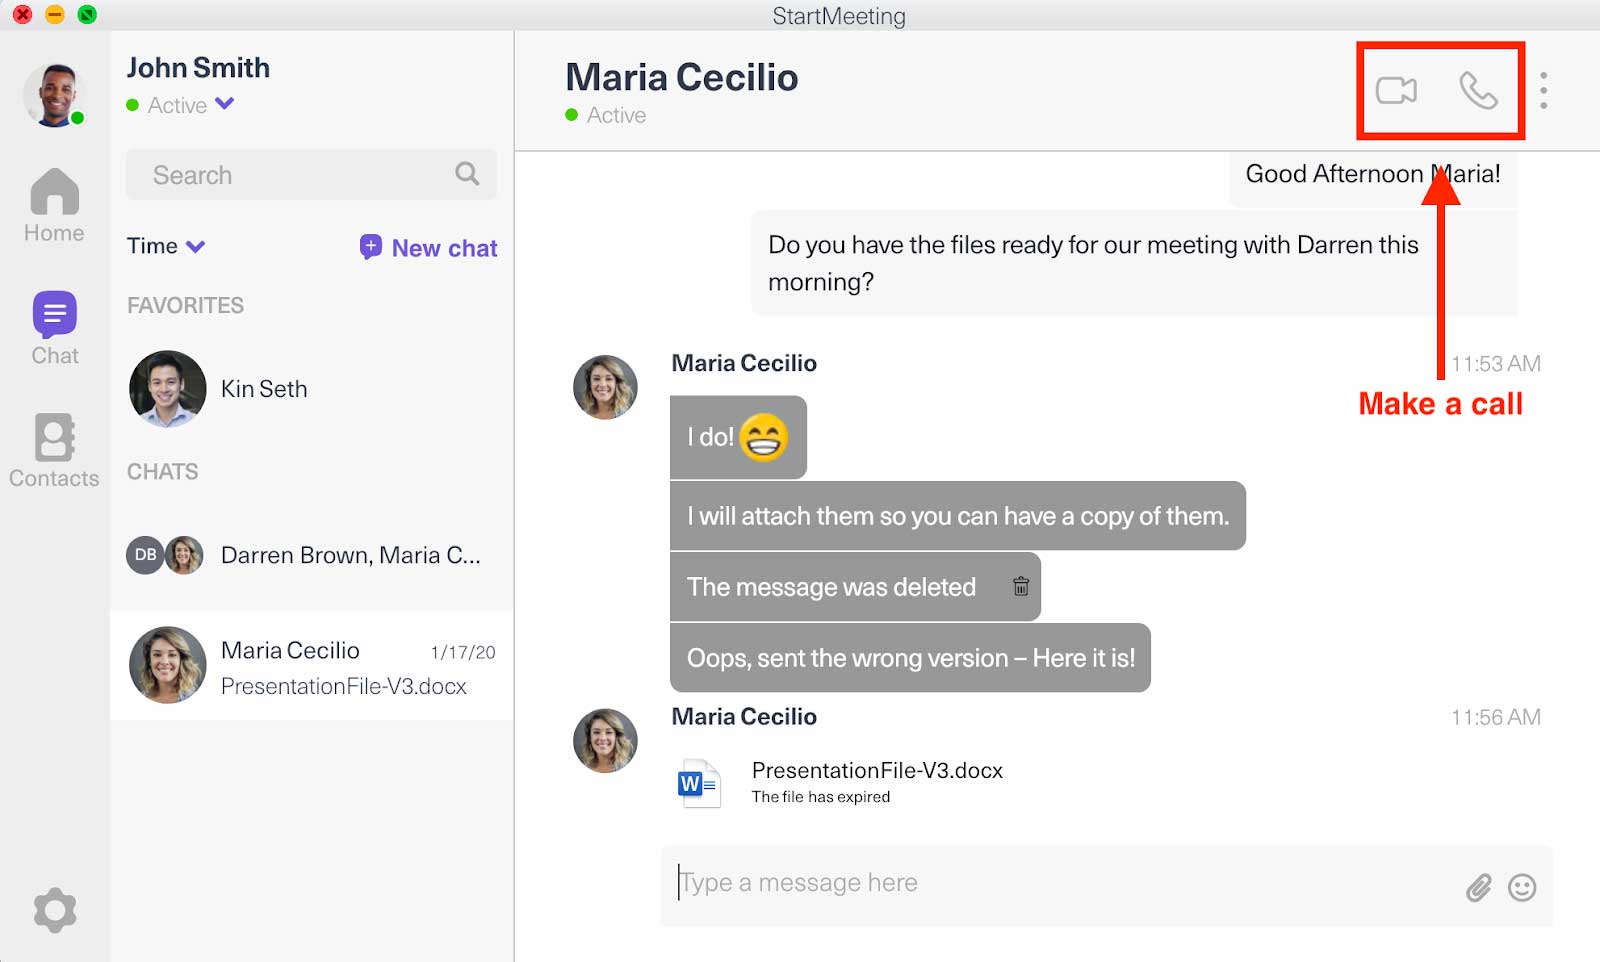
Task: Click John Smith's profile picture
Action: [x=55, y=93]
